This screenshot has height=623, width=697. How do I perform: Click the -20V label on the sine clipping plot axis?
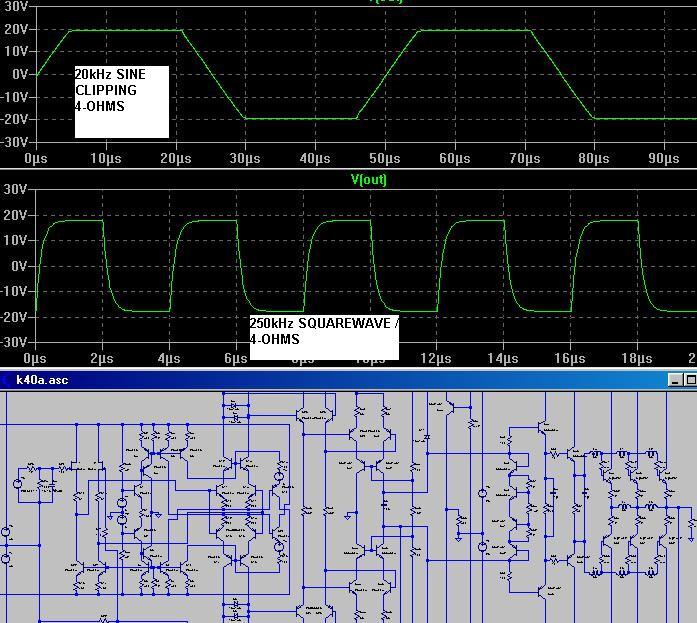14,119
